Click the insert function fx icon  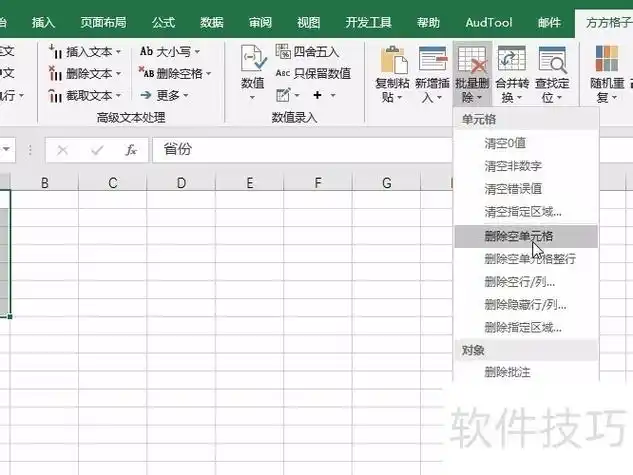(x=130, y=150)
